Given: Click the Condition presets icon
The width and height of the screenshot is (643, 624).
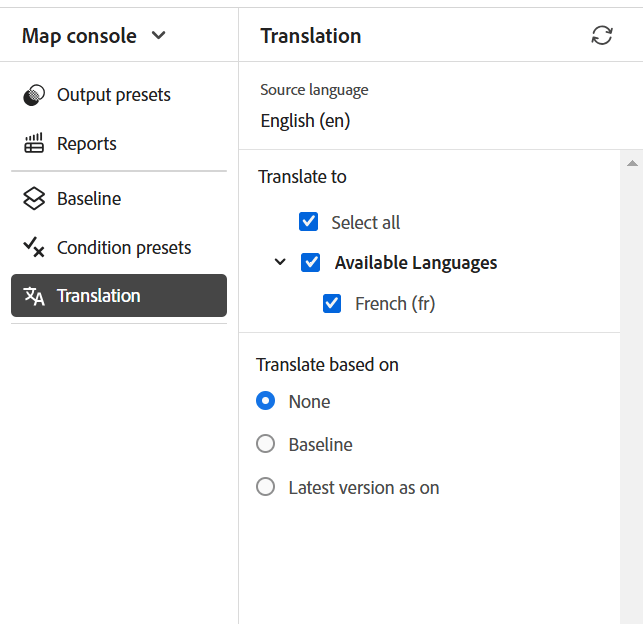Looking at the screenshot, I should pyautogui.click(x=34, y=247).
